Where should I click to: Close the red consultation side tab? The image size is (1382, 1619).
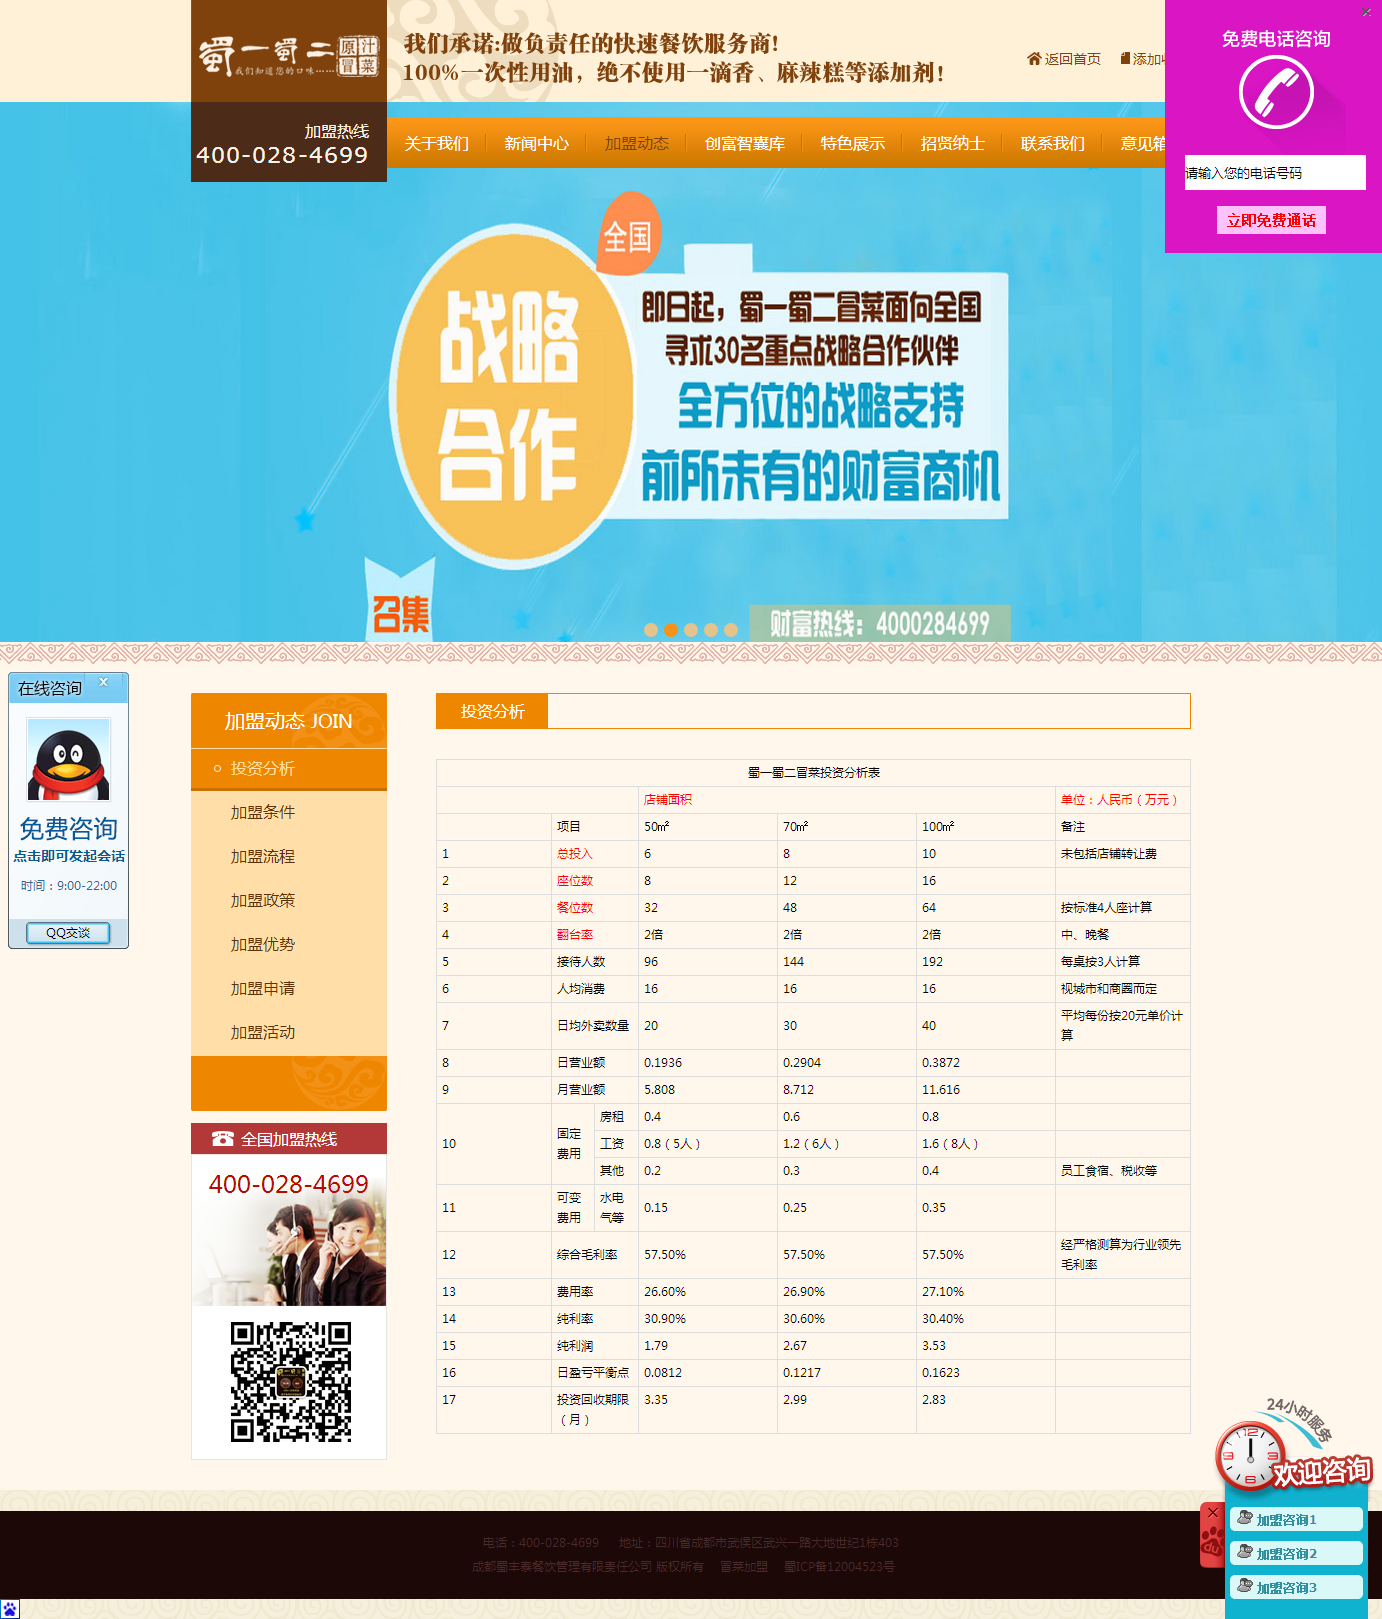(x=1212, y=1513)
